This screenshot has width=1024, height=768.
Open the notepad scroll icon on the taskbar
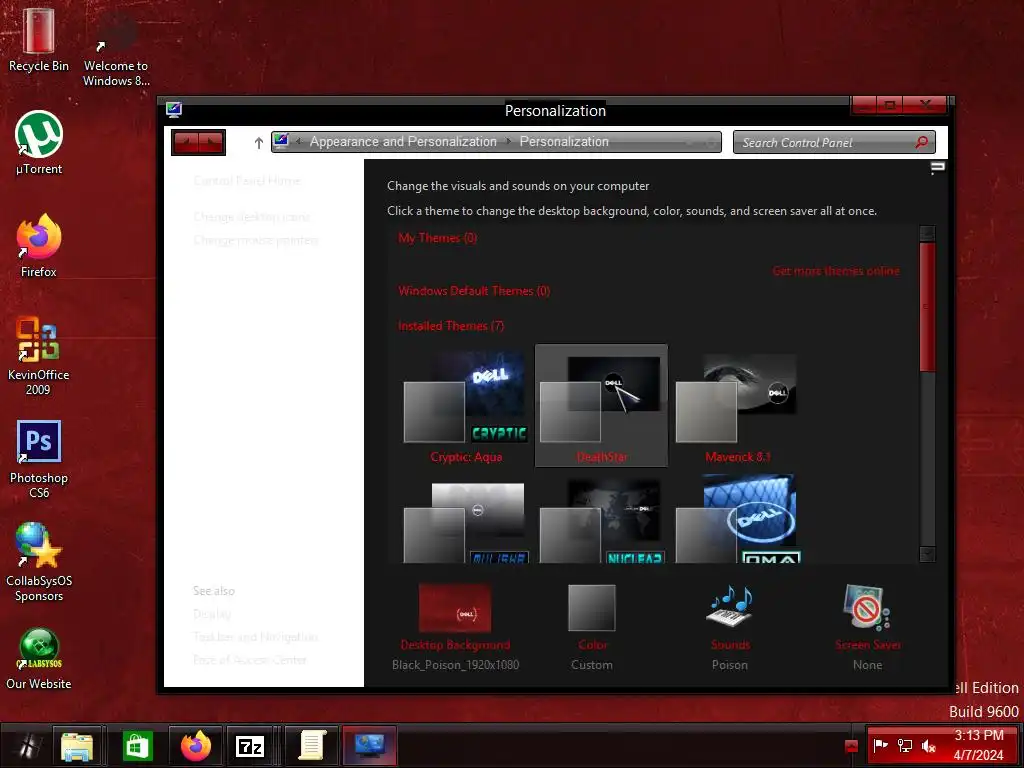[312, 746]
